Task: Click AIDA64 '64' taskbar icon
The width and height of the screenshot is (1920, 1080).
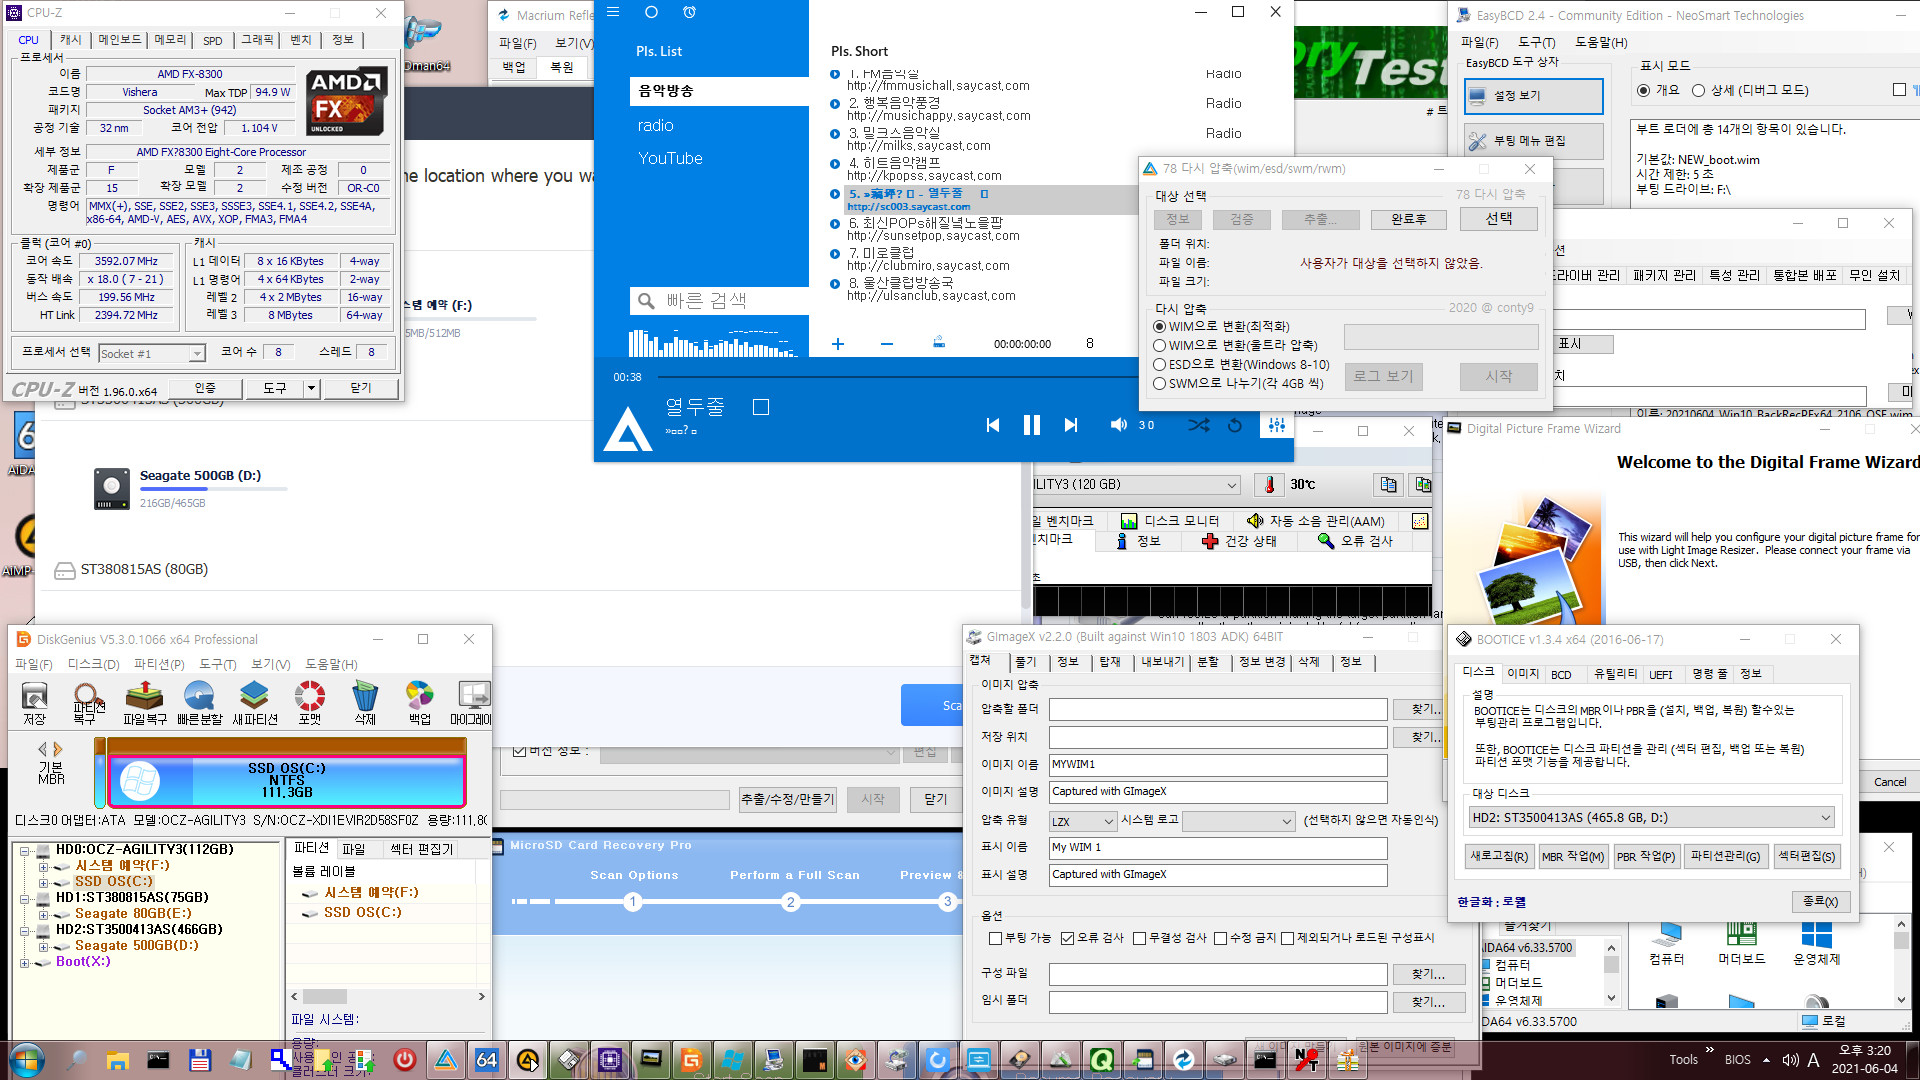Action: pos(487,1059)
